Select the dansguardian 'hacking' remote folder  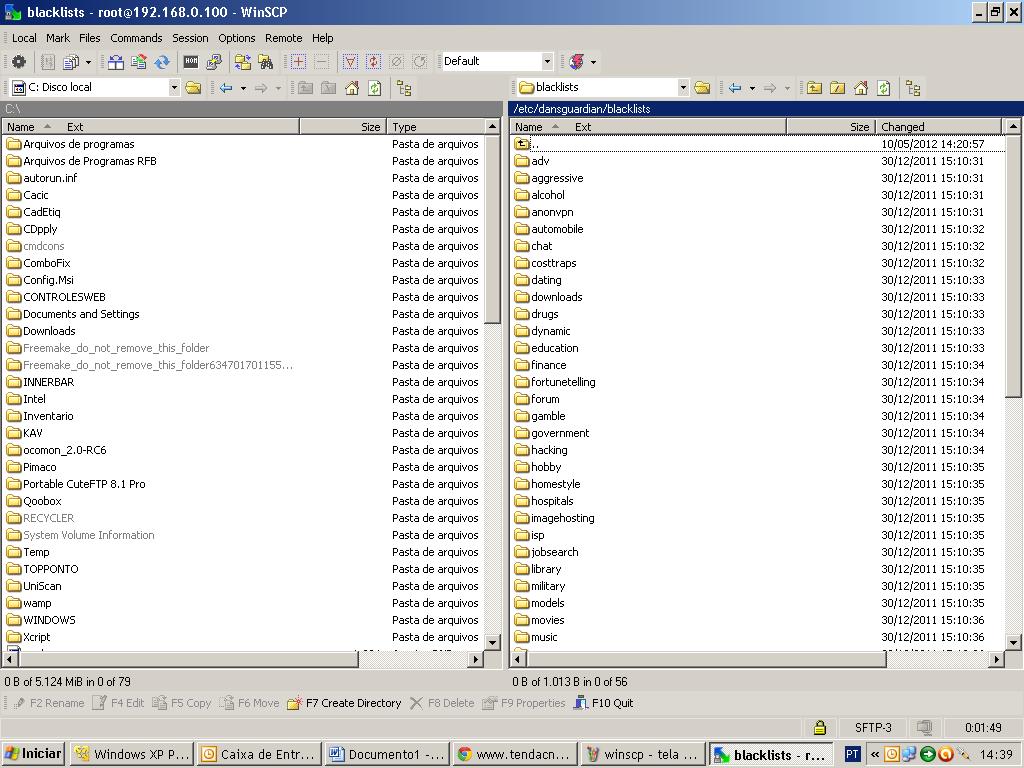pyautogui.click(x=549, y=450)
